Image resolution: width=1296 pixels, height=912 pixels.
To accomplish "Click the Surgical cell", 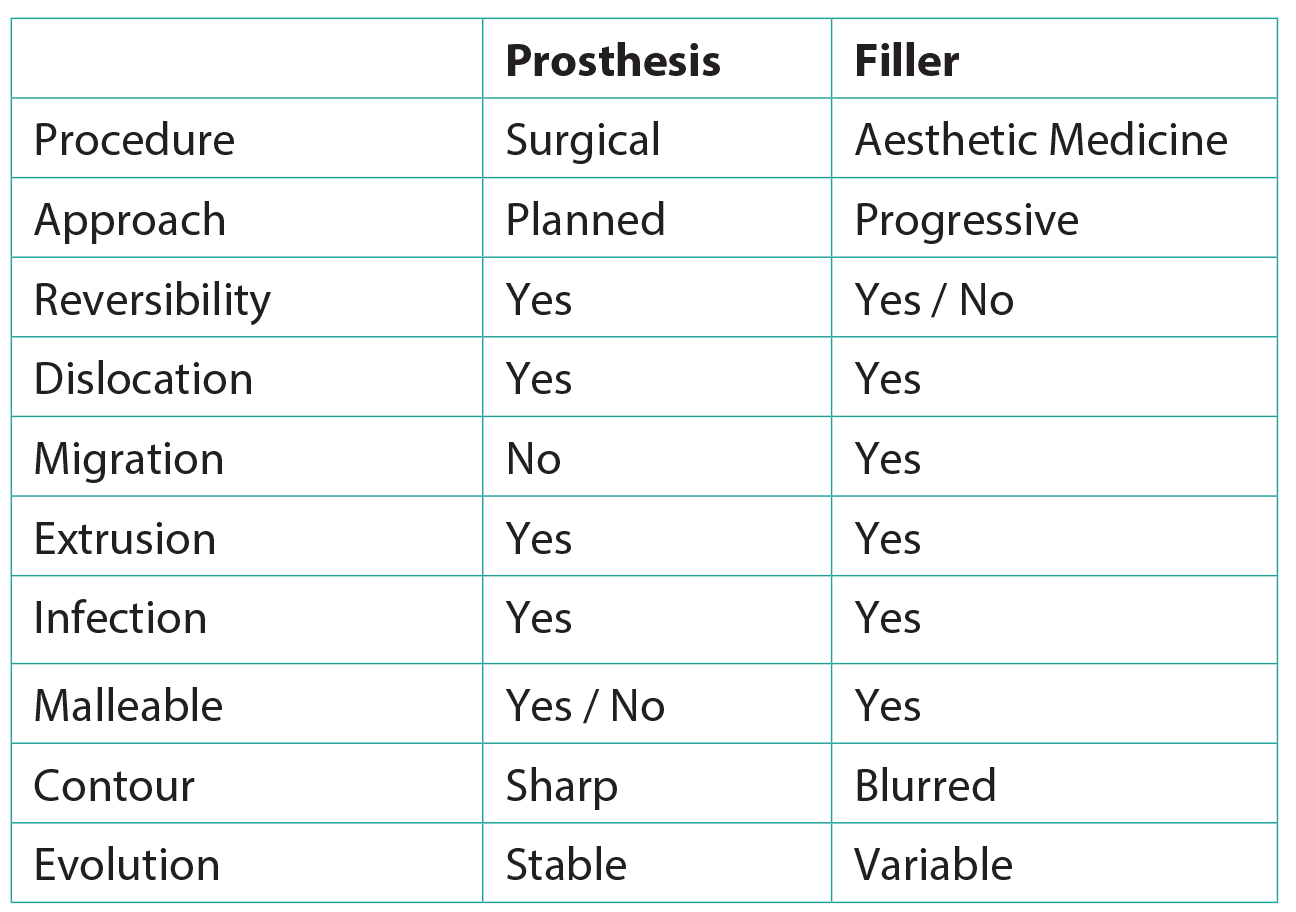I will [583, 140].
